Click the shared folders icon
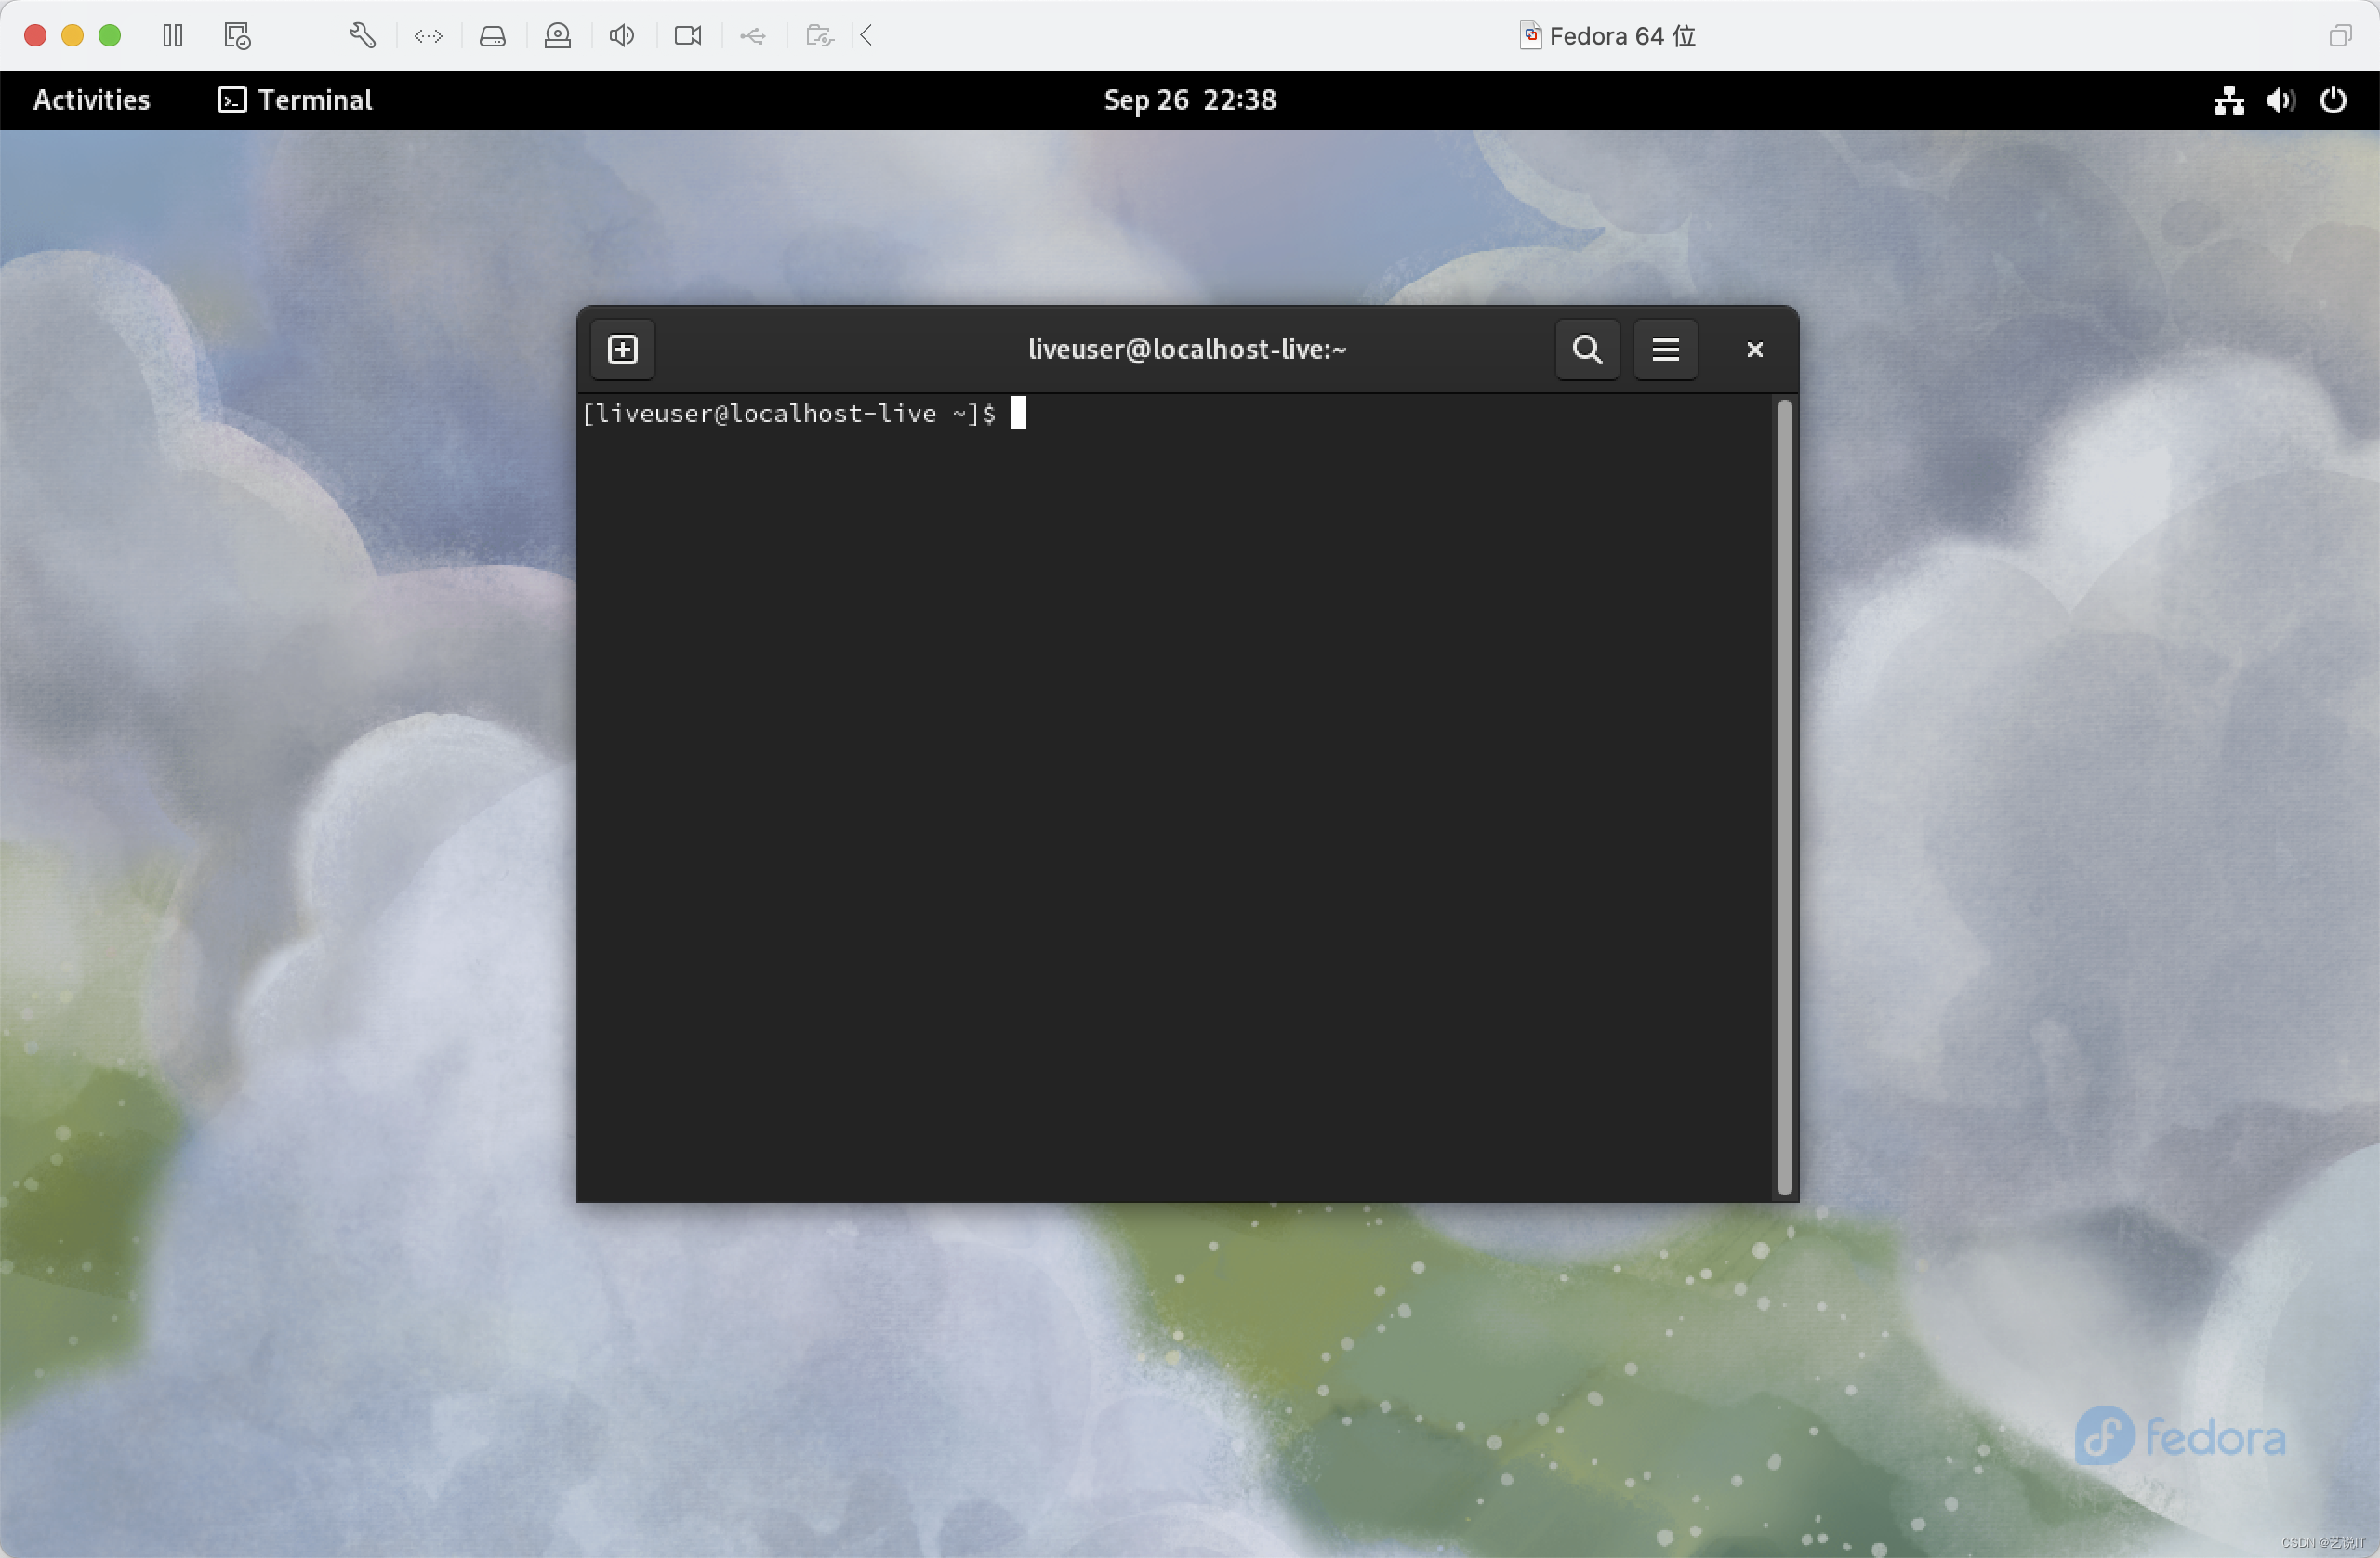The width and height of the screenshot is (2380, 1558). tap(819, 36)
